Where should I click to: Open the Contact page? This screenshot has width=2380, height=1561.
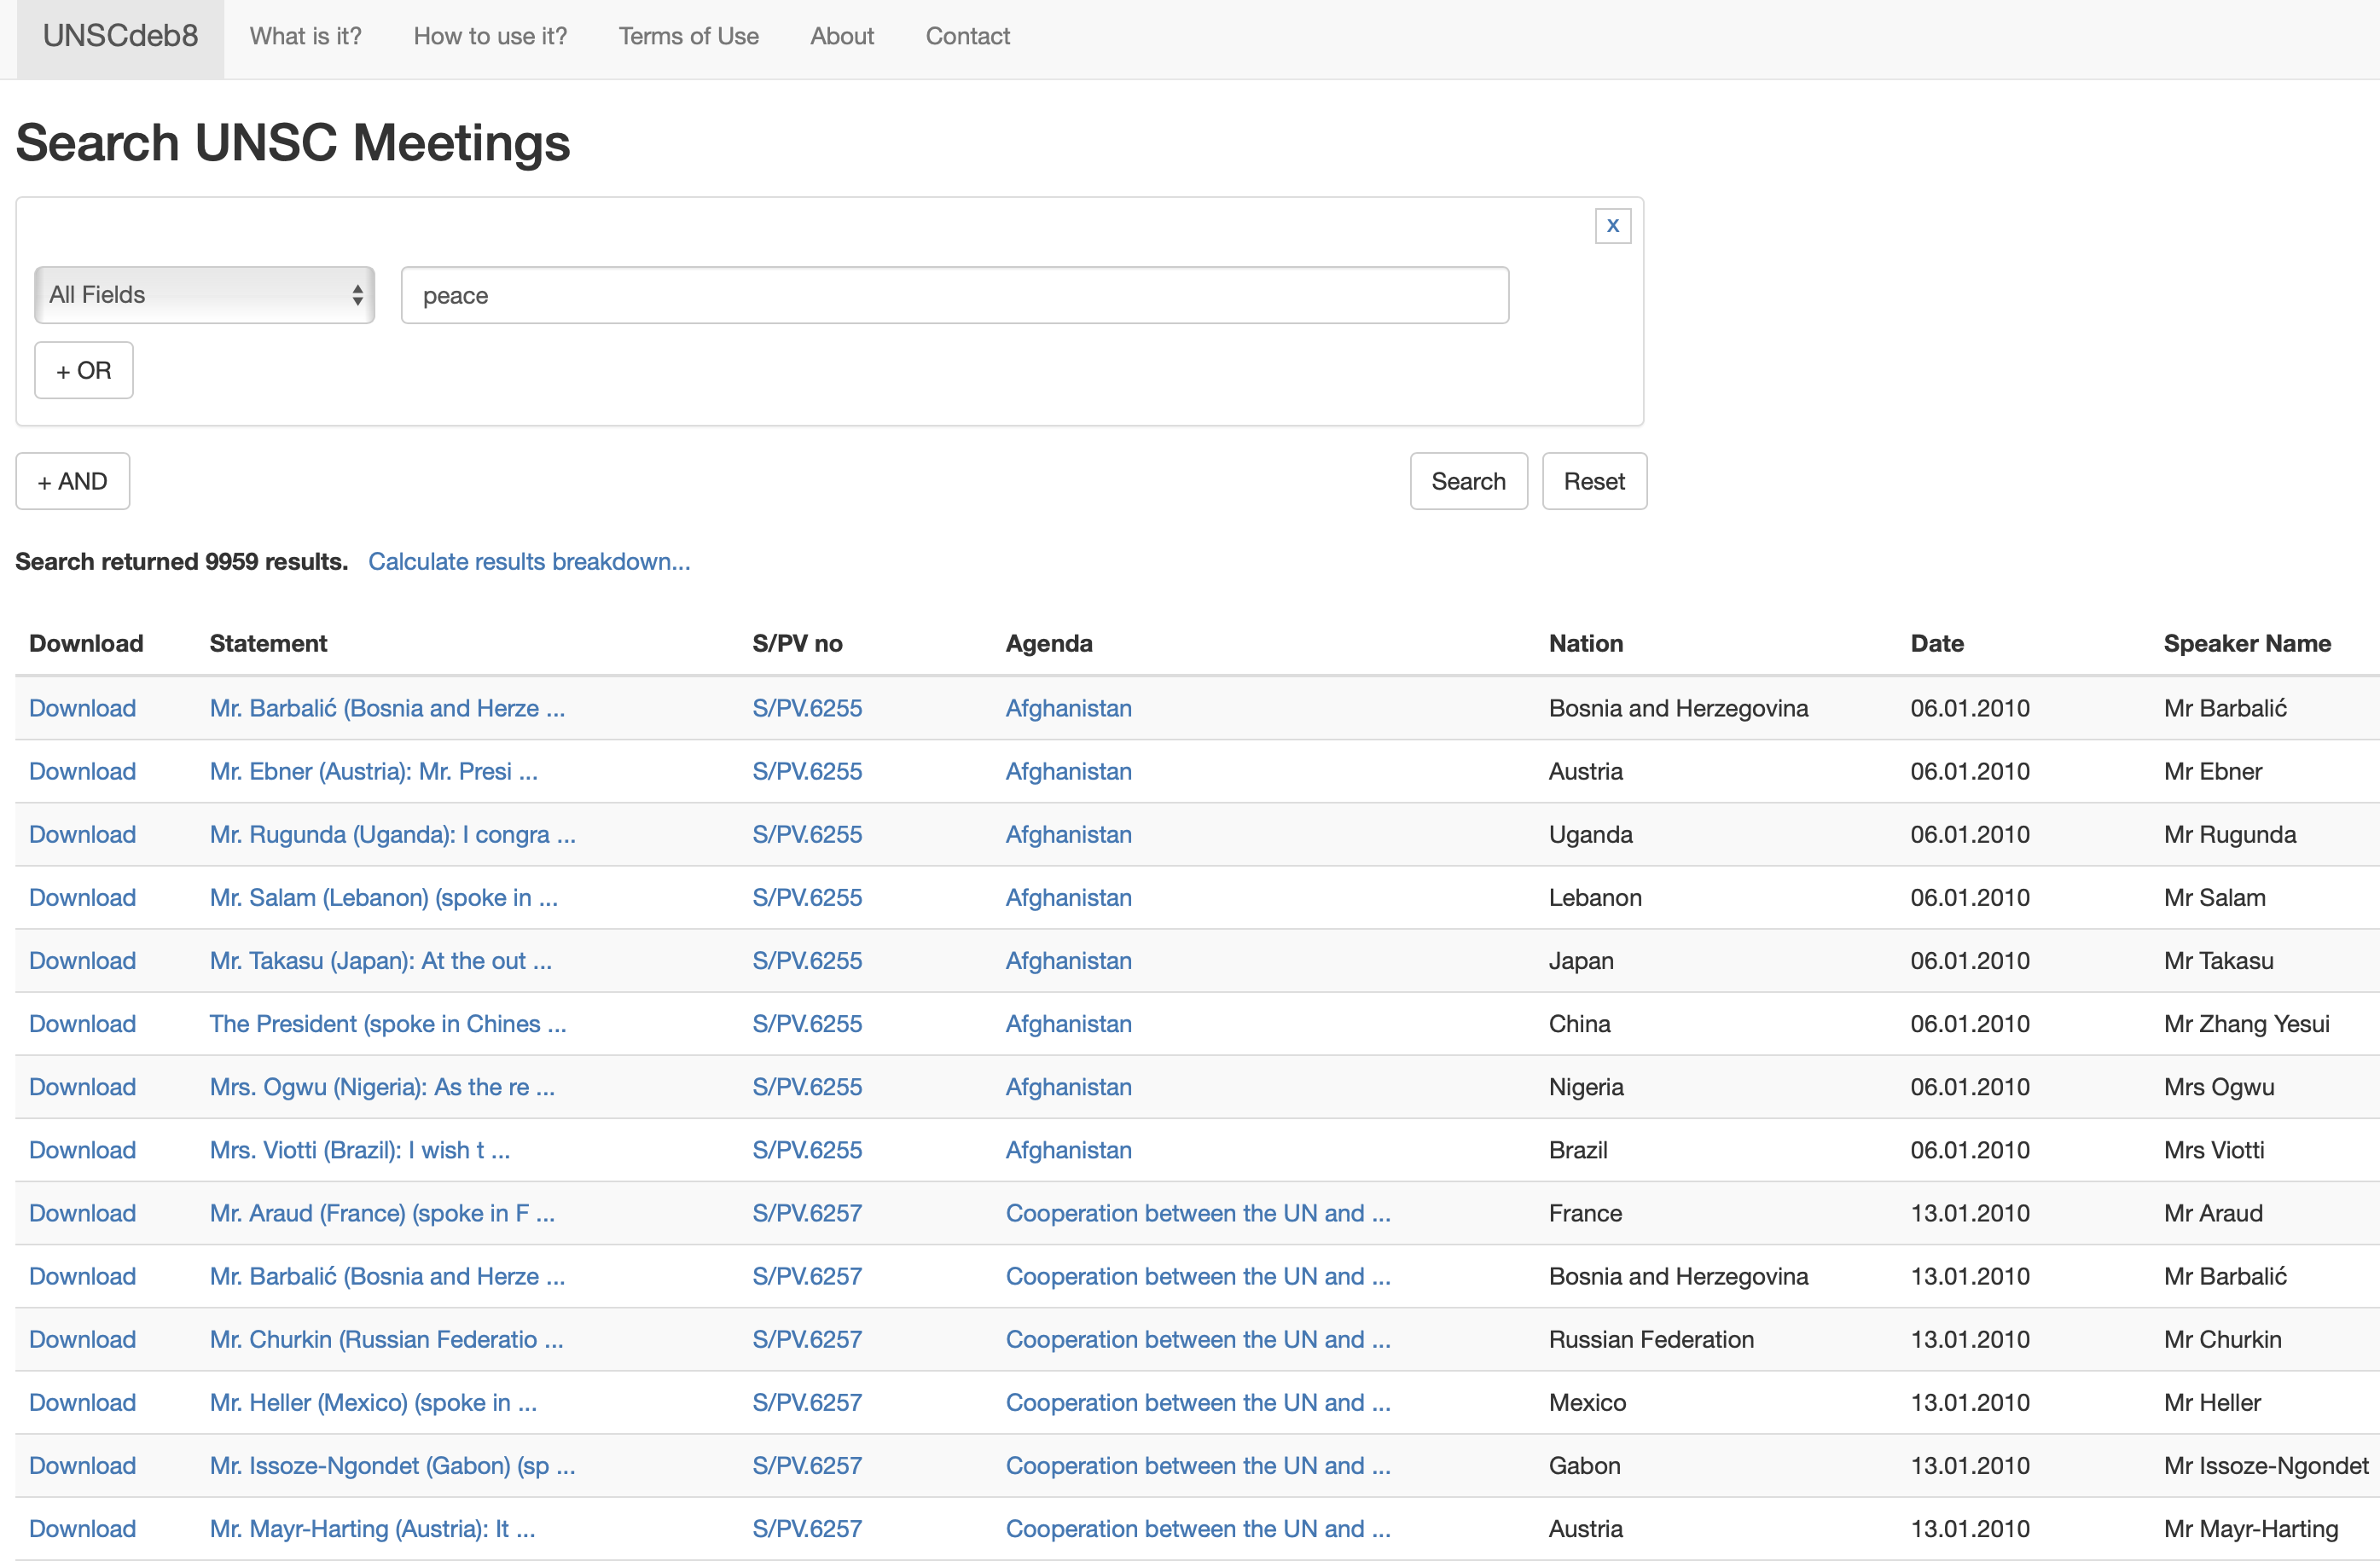point(967,36)
